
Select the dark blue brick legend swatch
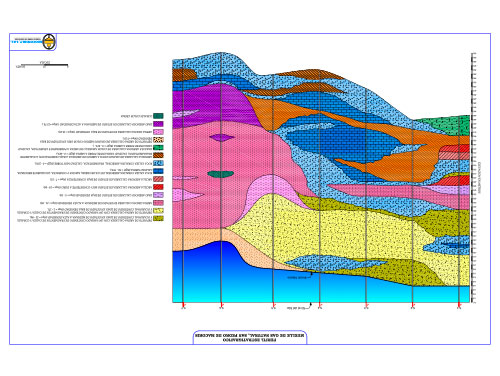pos(158,171)
